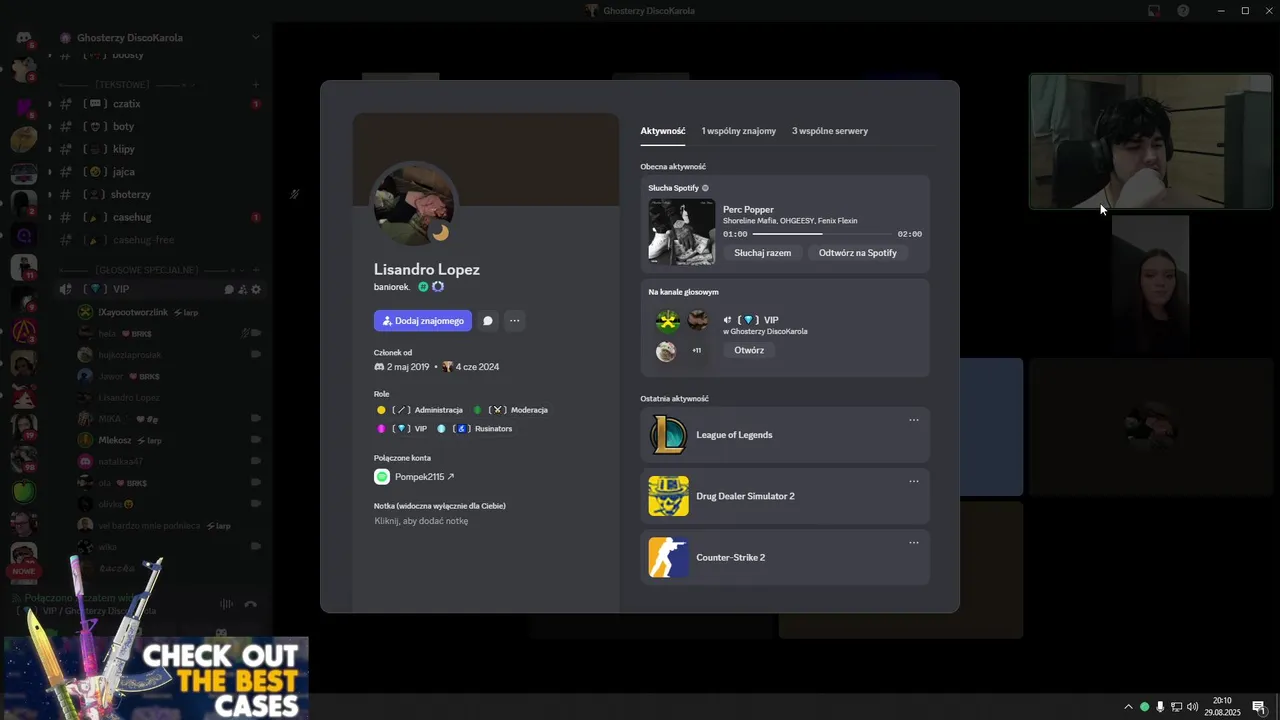Open options for Drug Dealer Simulator 2 activity

coord(913,481)
